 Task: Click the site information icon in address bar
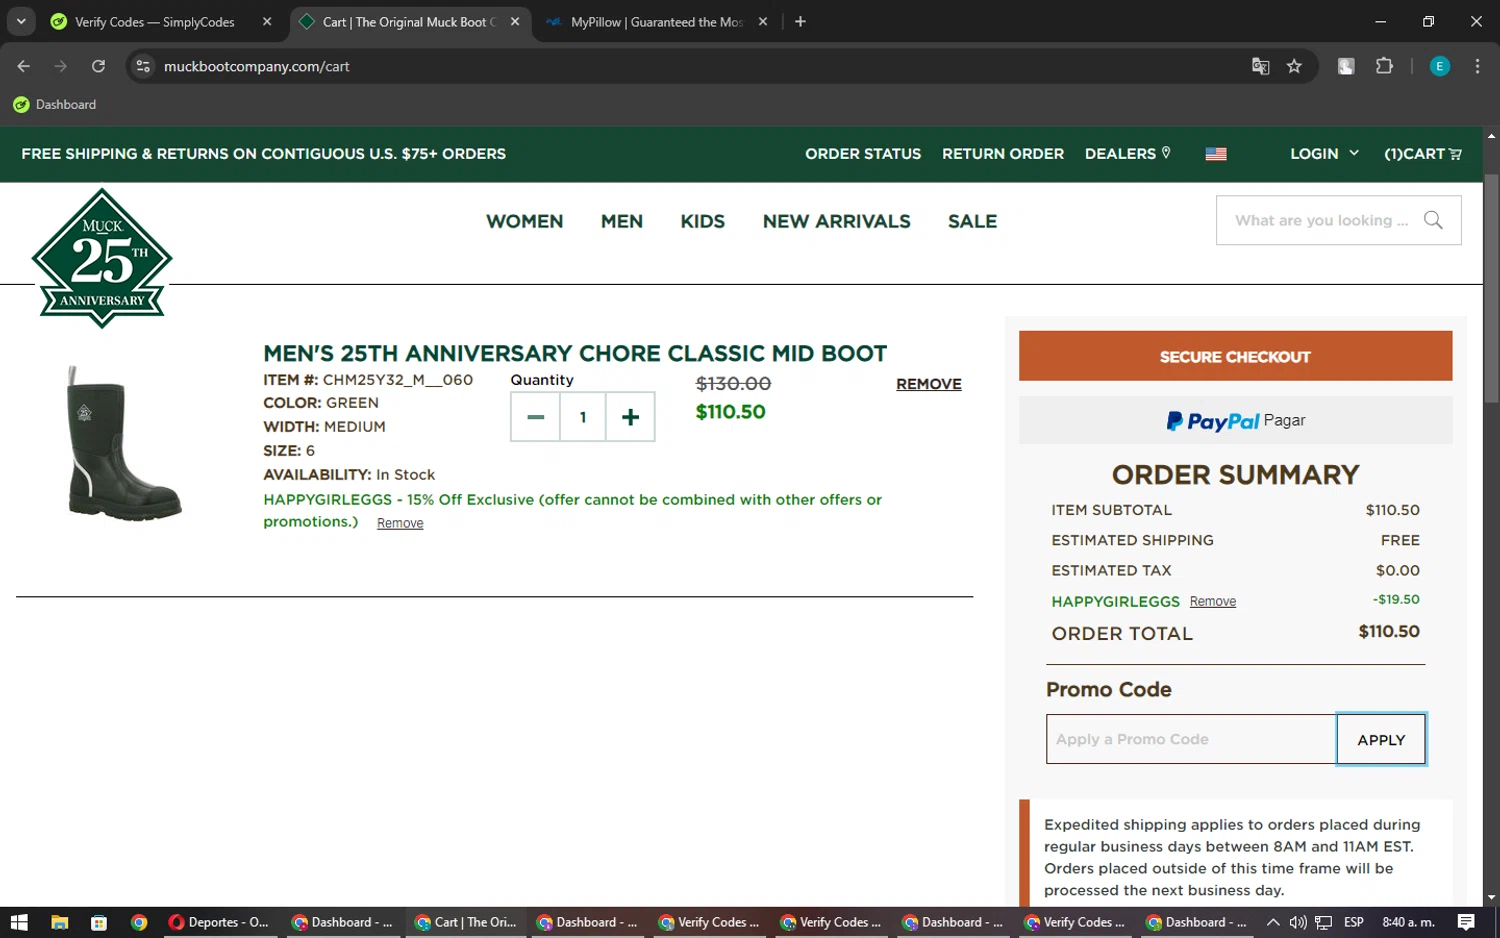(x=143, y=66)
